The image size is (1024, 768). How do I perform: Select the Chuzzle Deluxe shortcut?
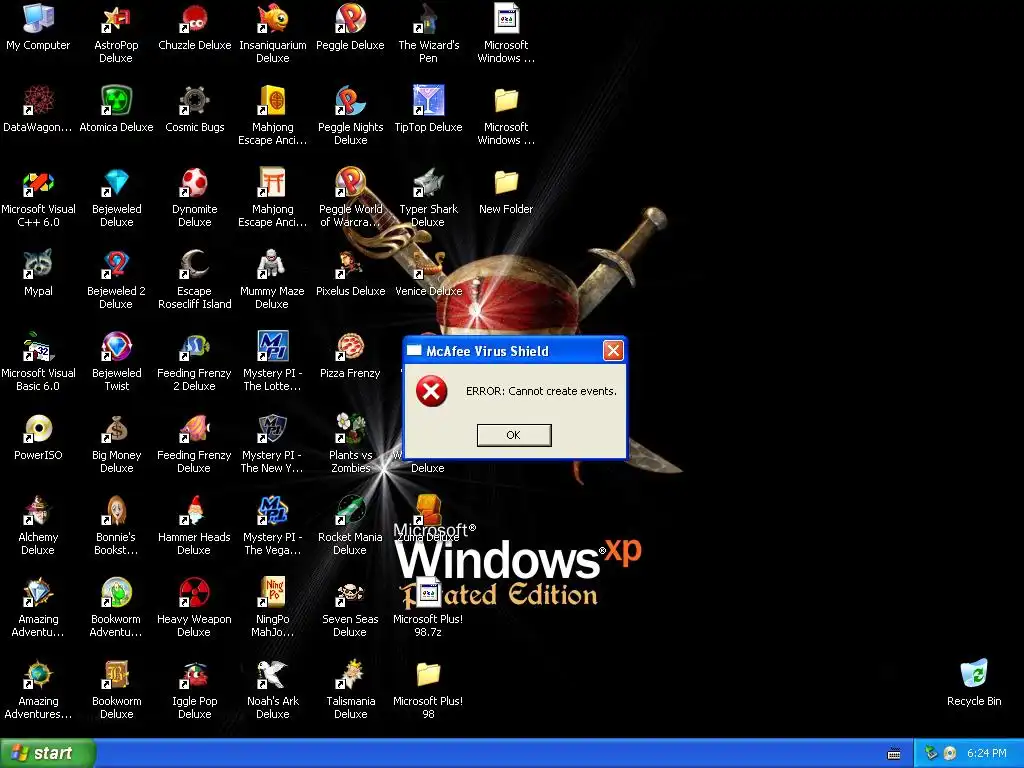click(x=194, y=19)
